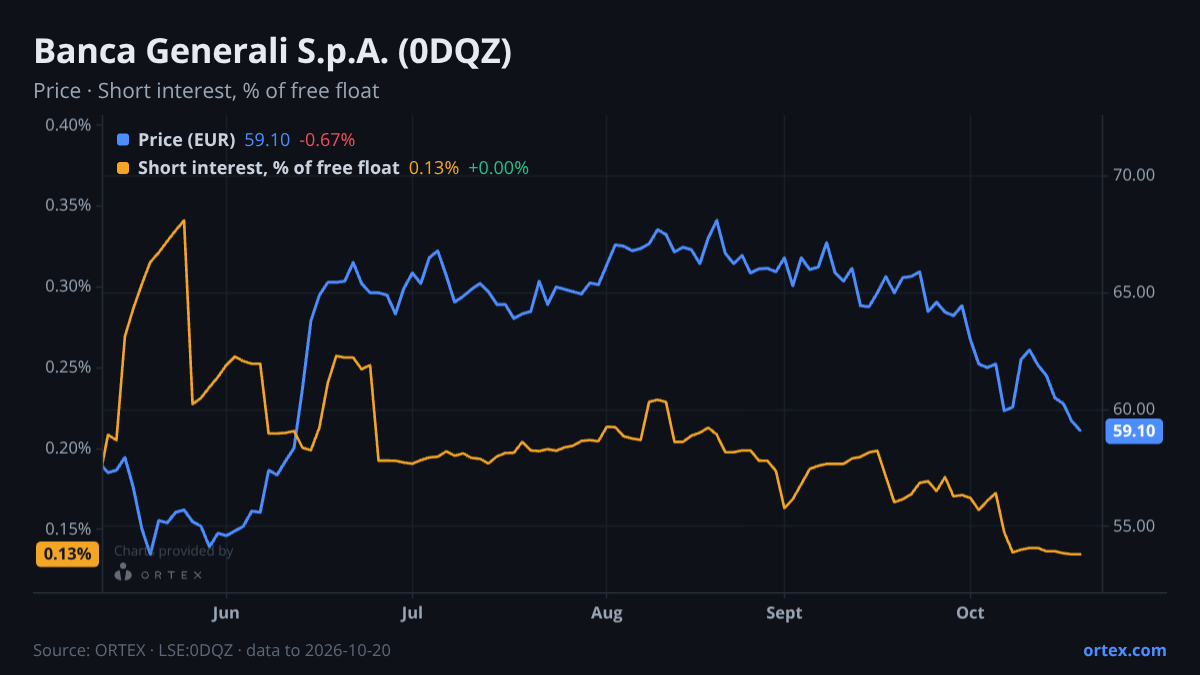Image resolution: width=1200 pixels, height=675 pixels.
Task: Click the +0.00% short interest change value
Action: [498, 168]
